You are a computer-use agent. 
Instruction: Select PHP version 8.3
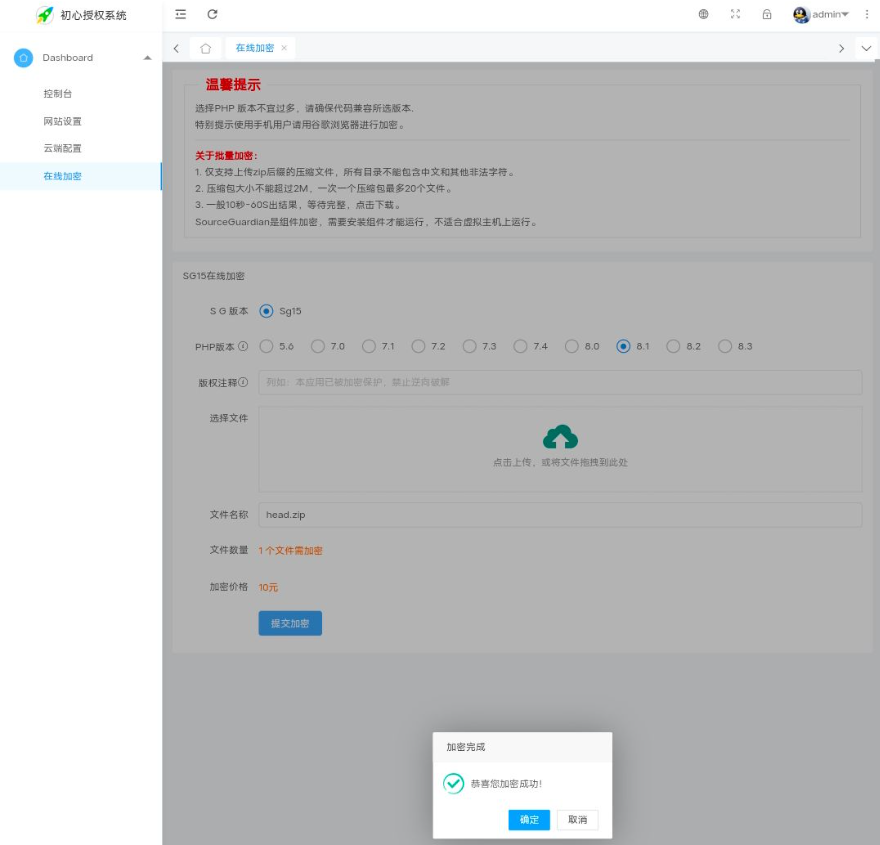tap(725, 346)
